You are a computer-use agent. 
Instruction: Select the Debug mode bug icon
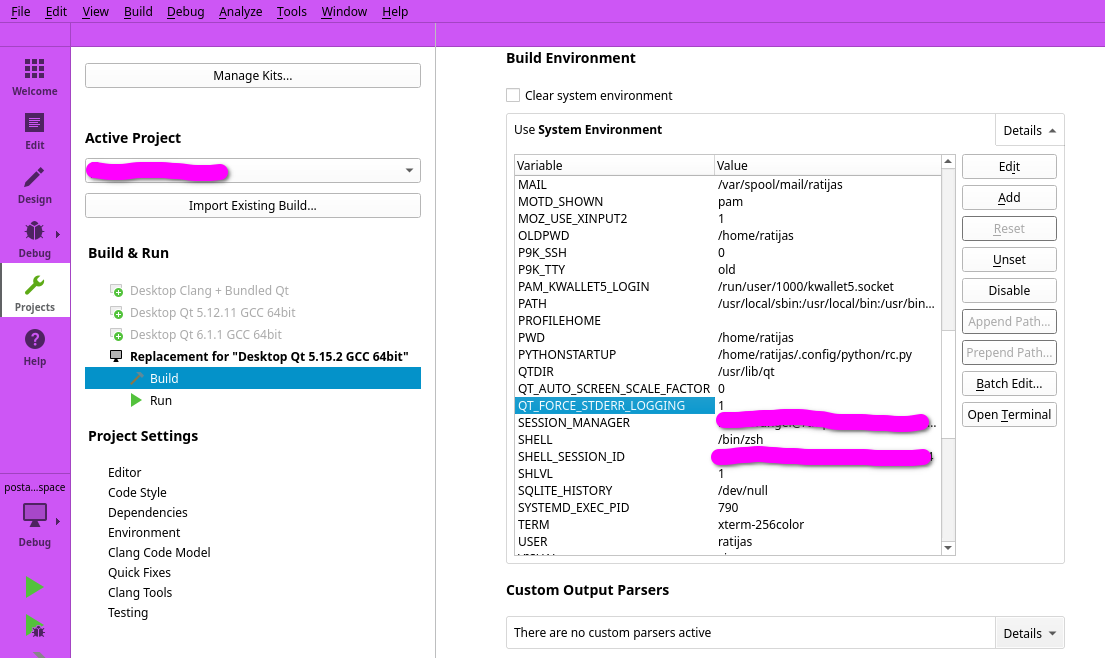[34, 232]
